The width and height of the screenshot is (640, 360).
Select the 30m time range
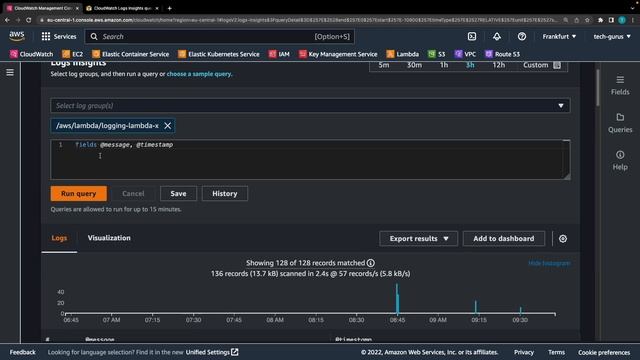click(414, 65)
